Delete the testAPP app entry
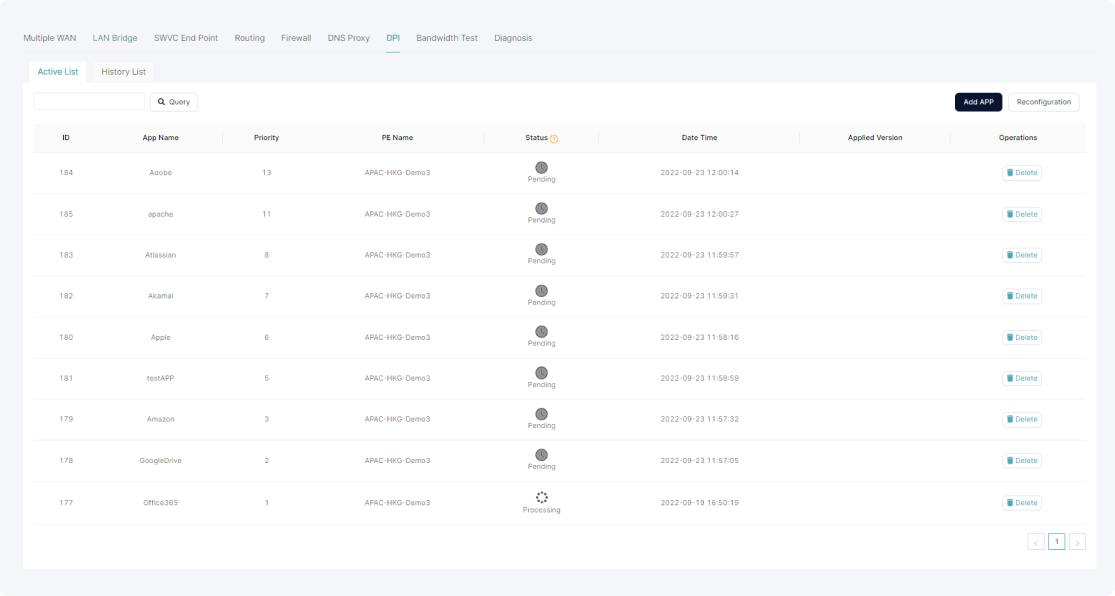This screenshot has width=1115, height=596. pos(1022,378)
